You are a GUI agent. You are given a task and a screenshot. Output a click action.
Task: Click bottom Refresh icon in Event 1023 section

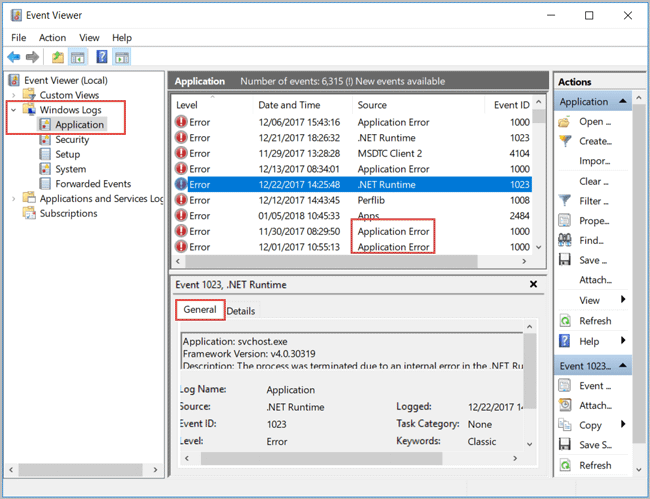(x=565, y=465)
